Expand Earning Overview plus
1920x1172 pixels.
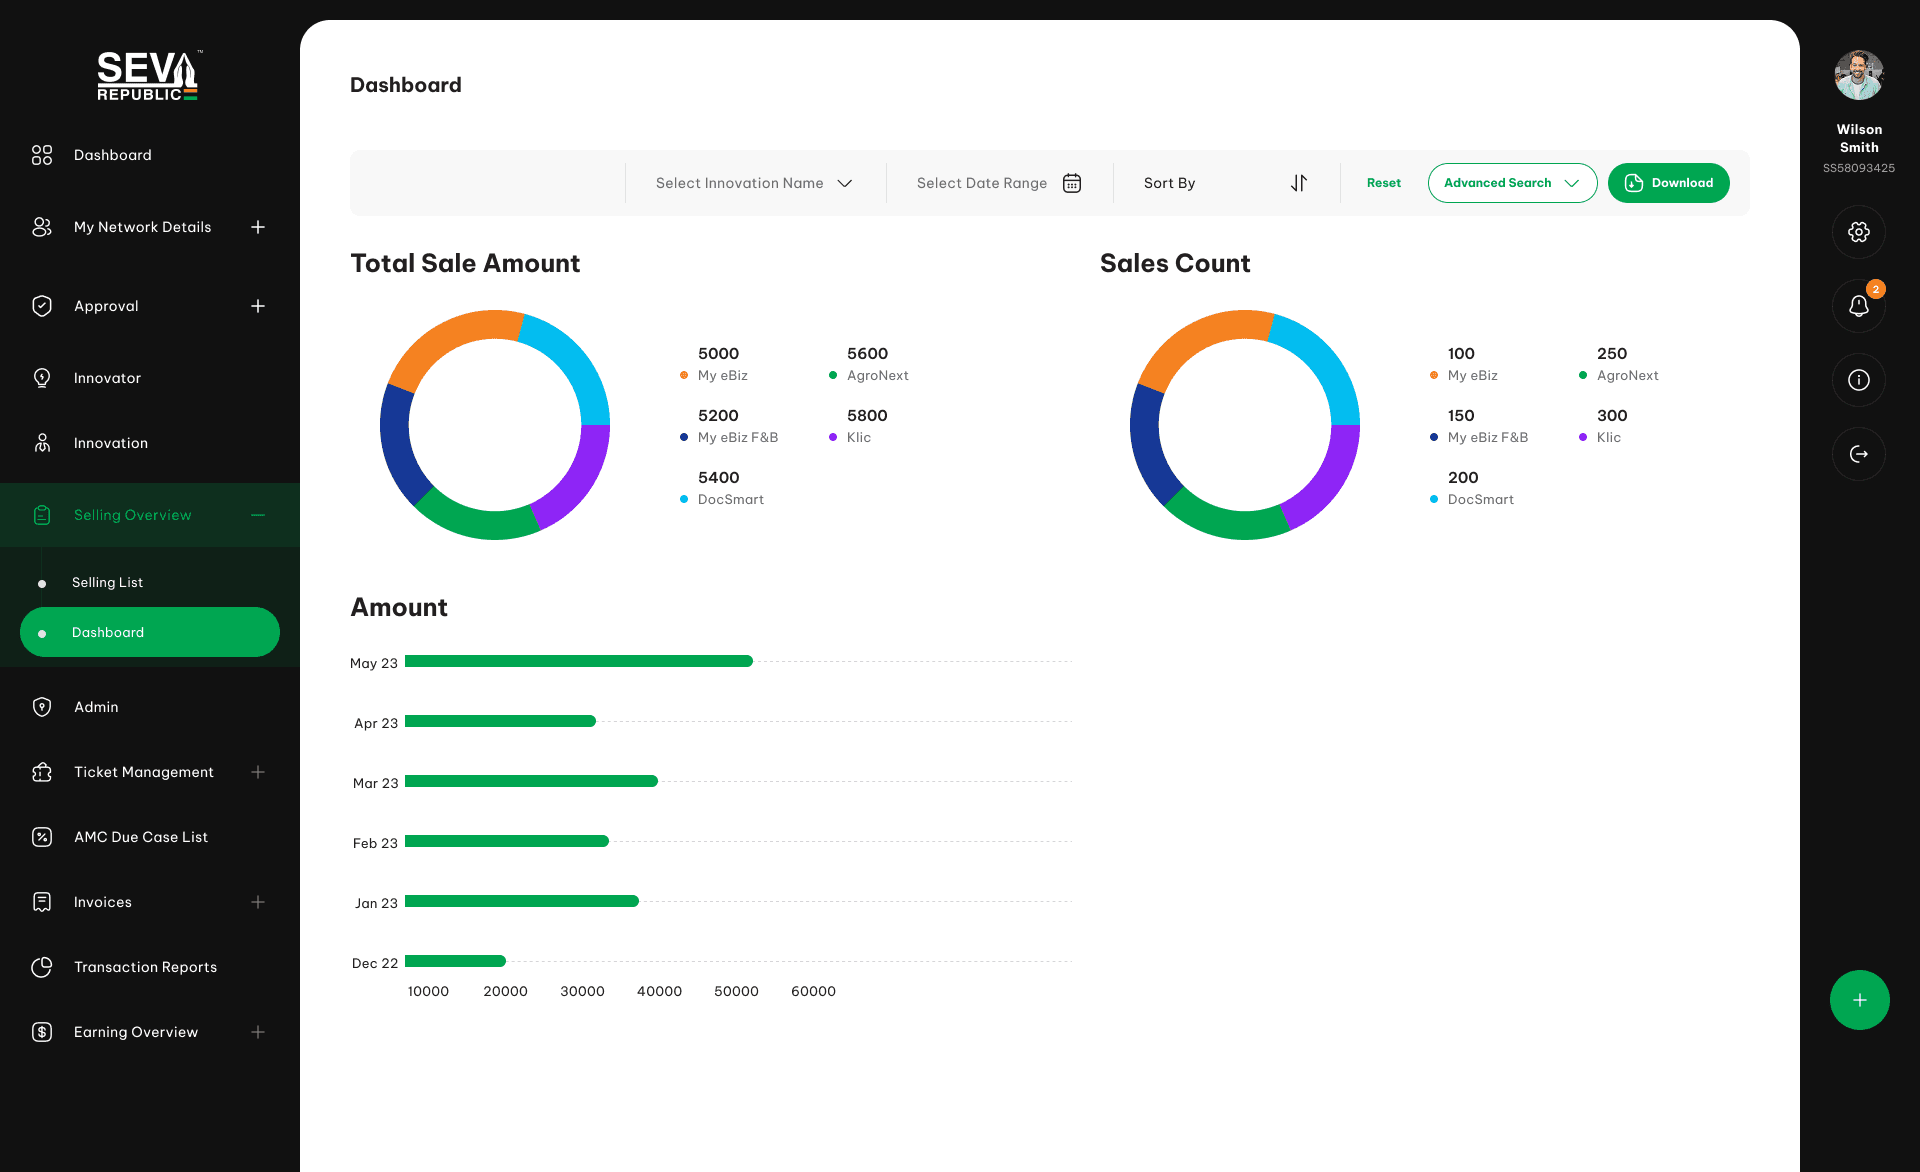pos(258,1032)
